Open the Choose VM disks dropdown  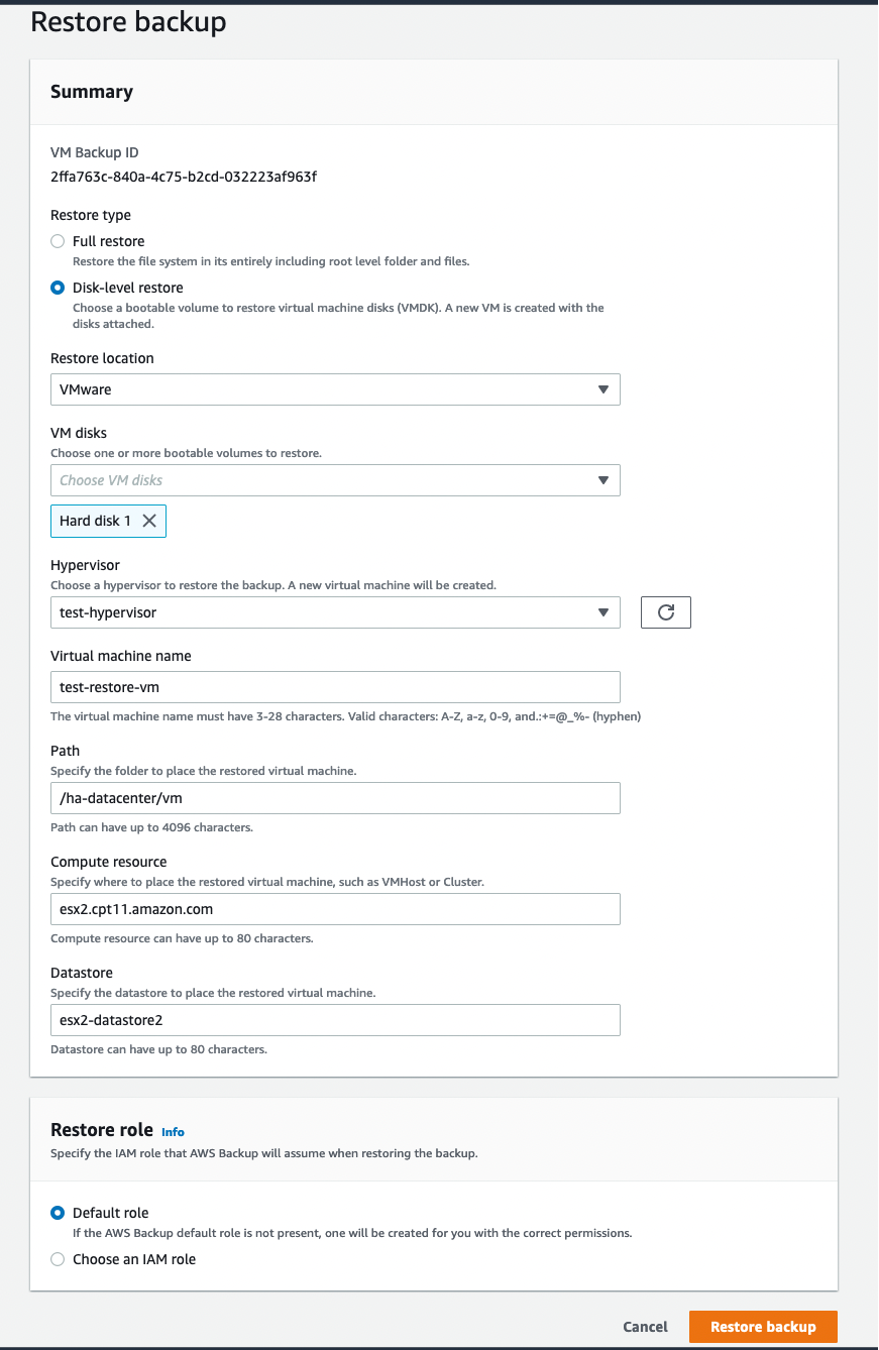pos(335,480)
